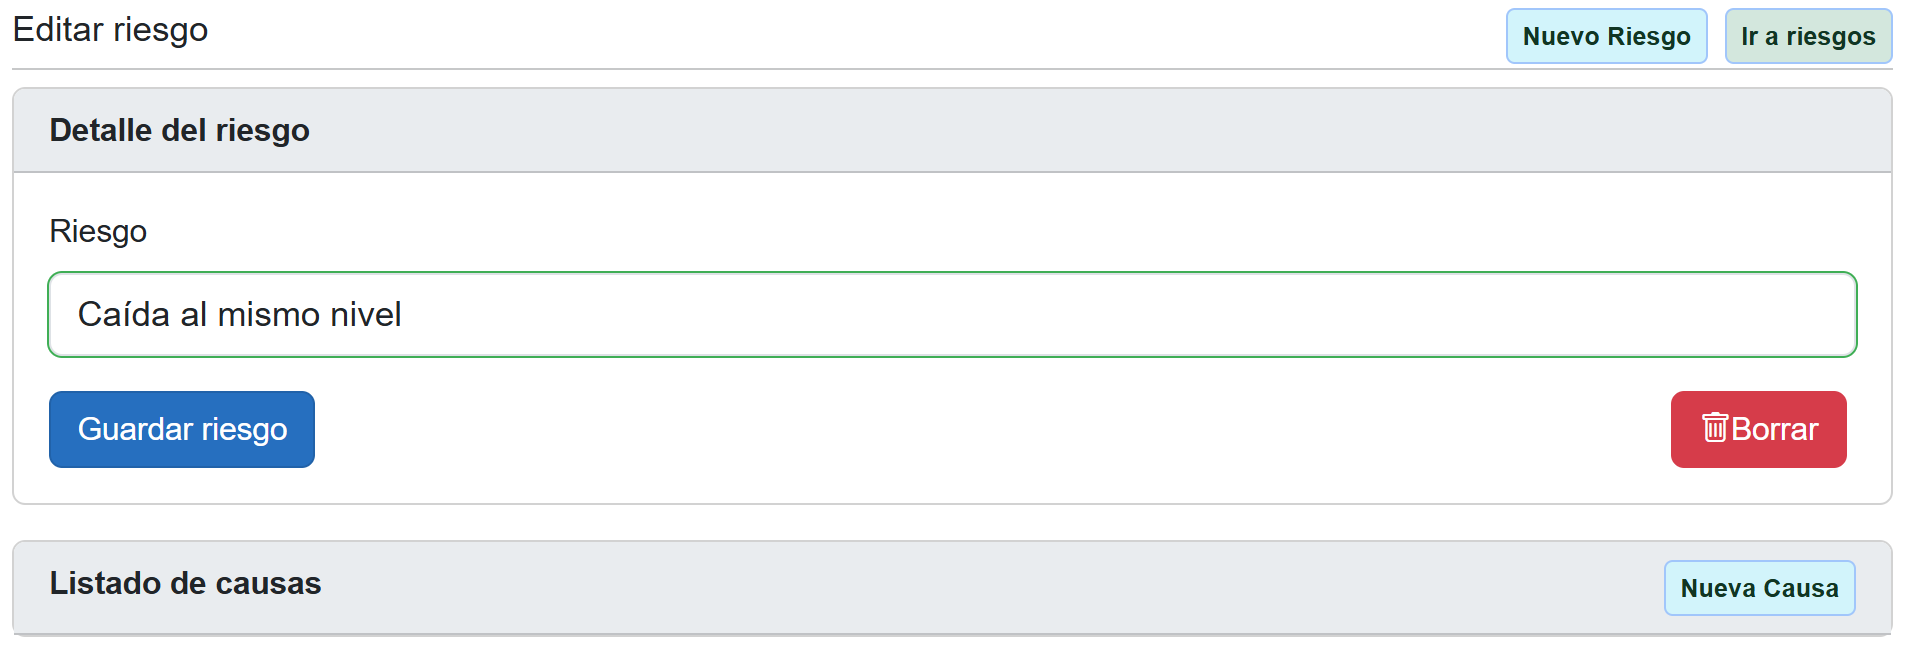Screen dimensions: 1907x647
Task: Click the word Editar in the page title
Action: click(x=58, y=30)
